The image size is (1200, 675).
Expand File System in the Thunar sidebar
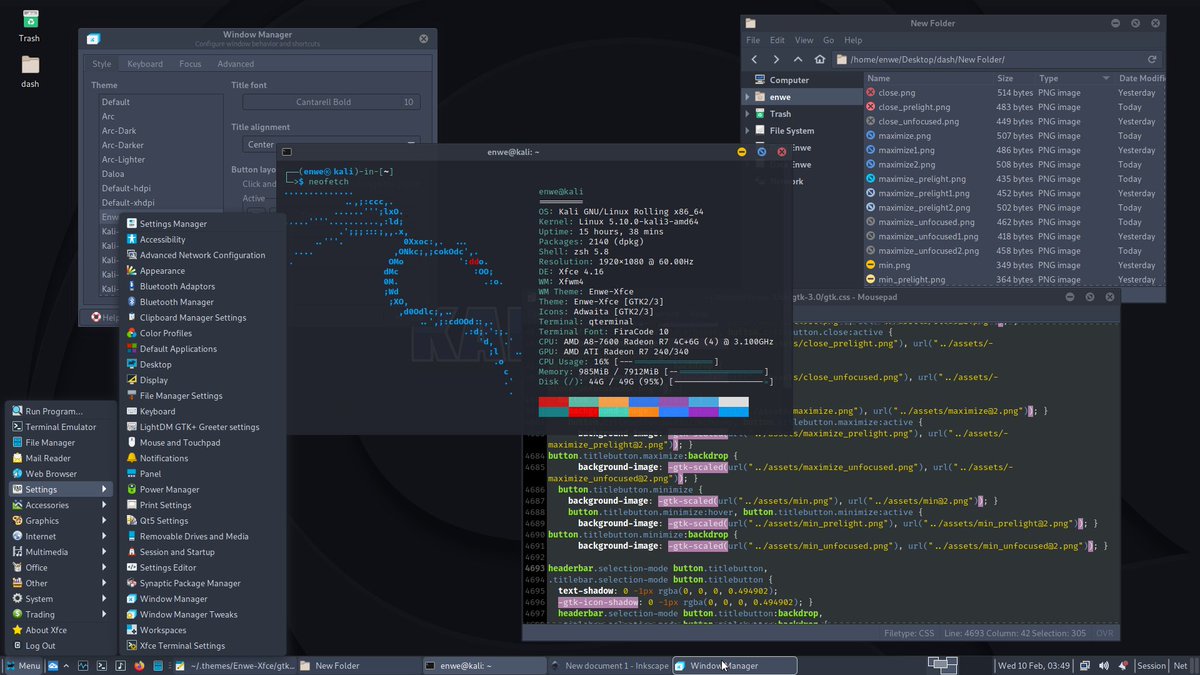[x=745, y=130]
